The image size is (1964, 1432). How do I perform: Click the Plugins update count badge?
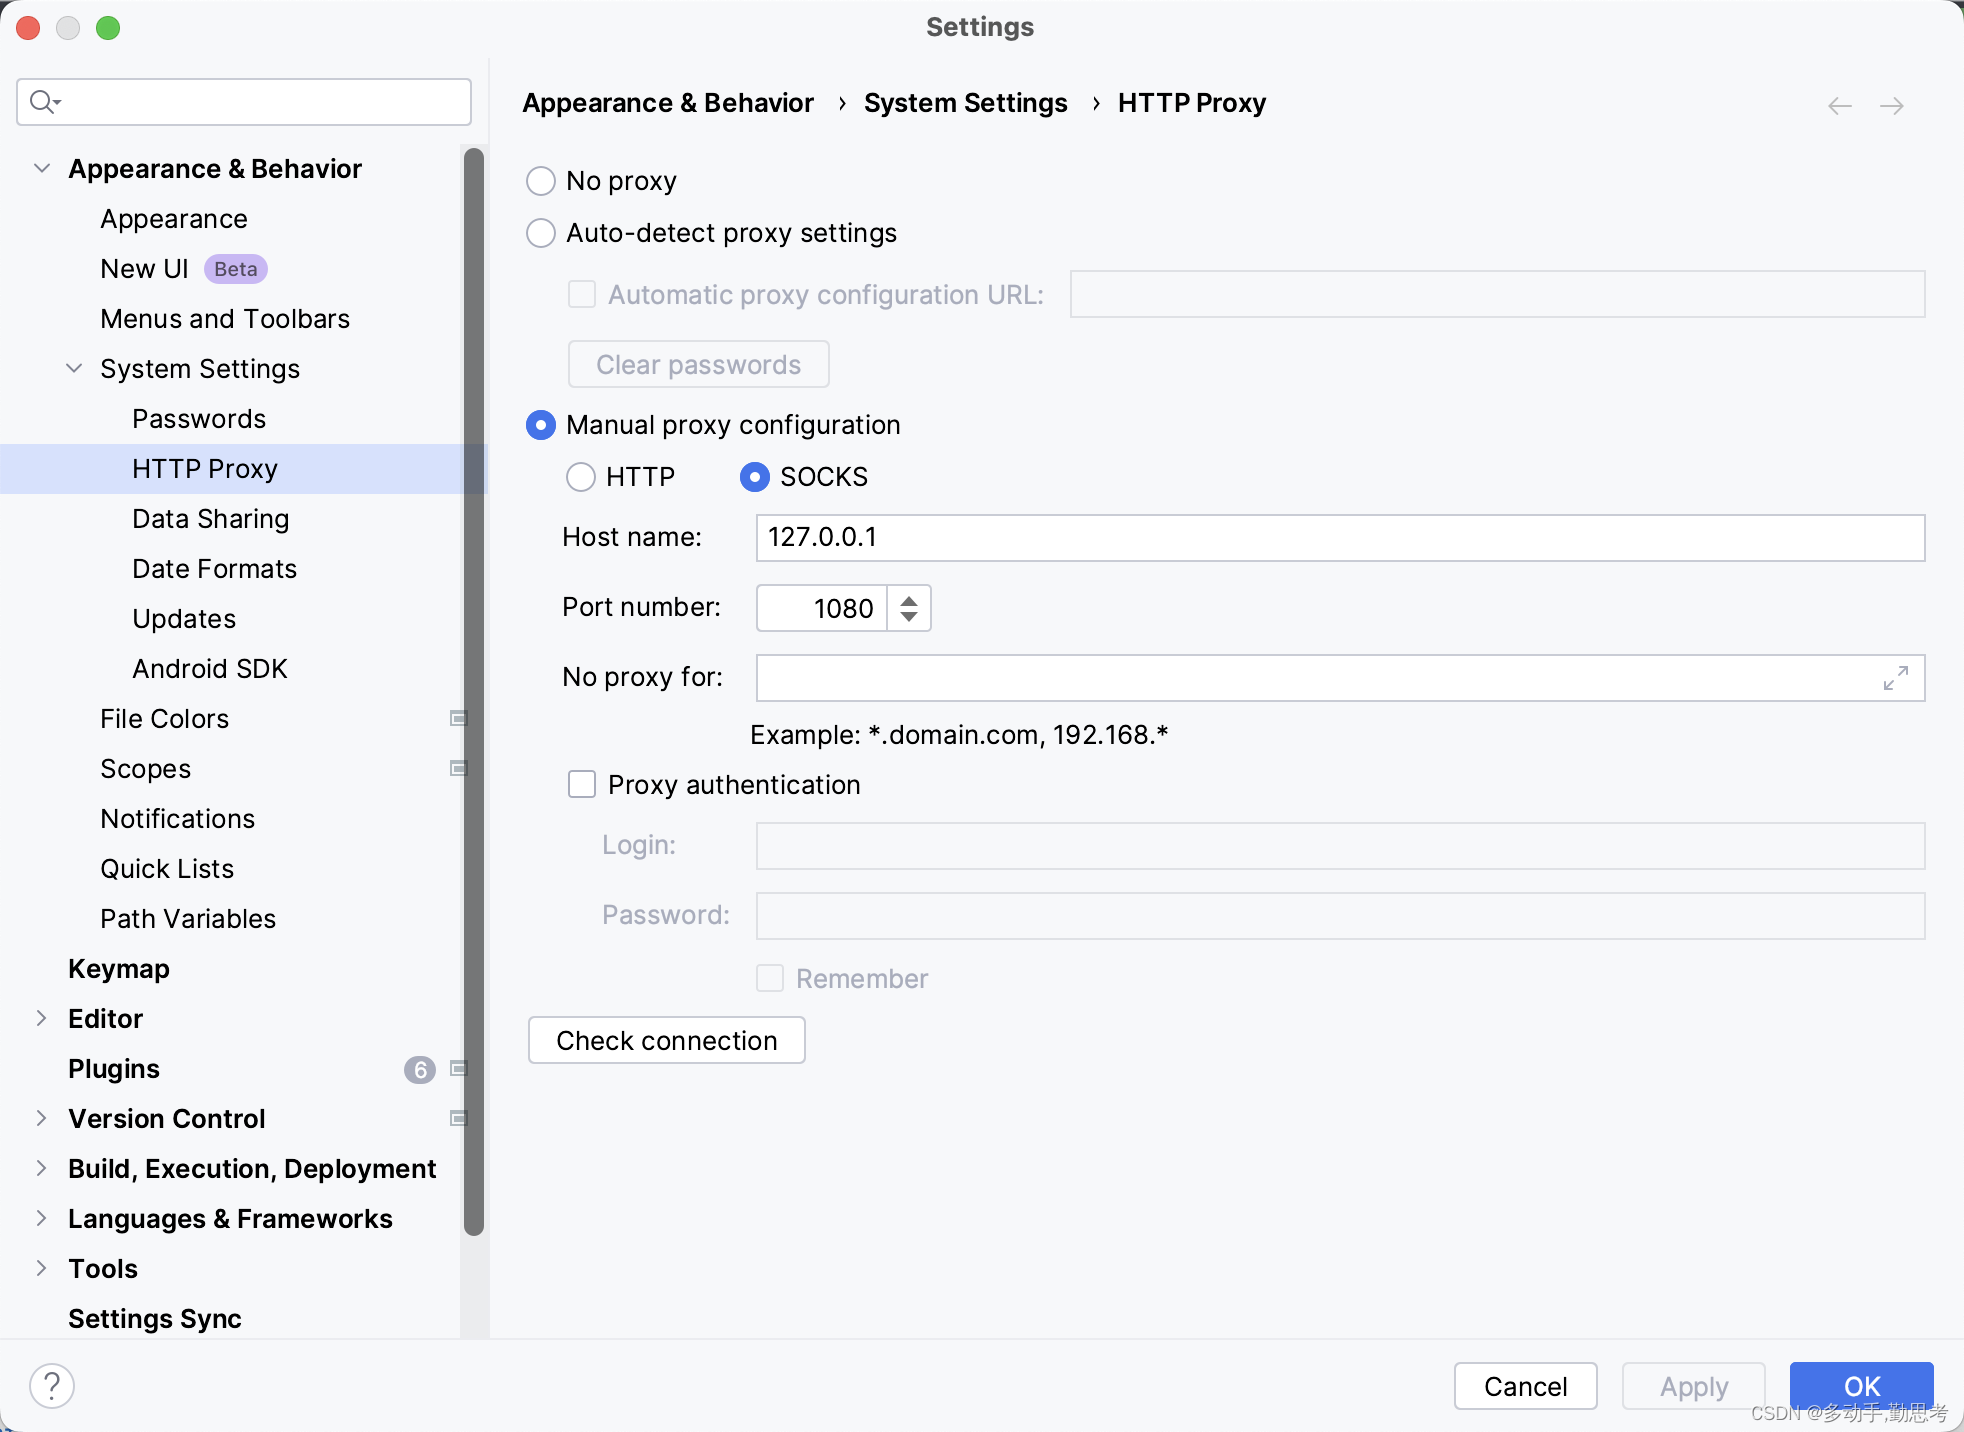click(x=420, y=1070)
